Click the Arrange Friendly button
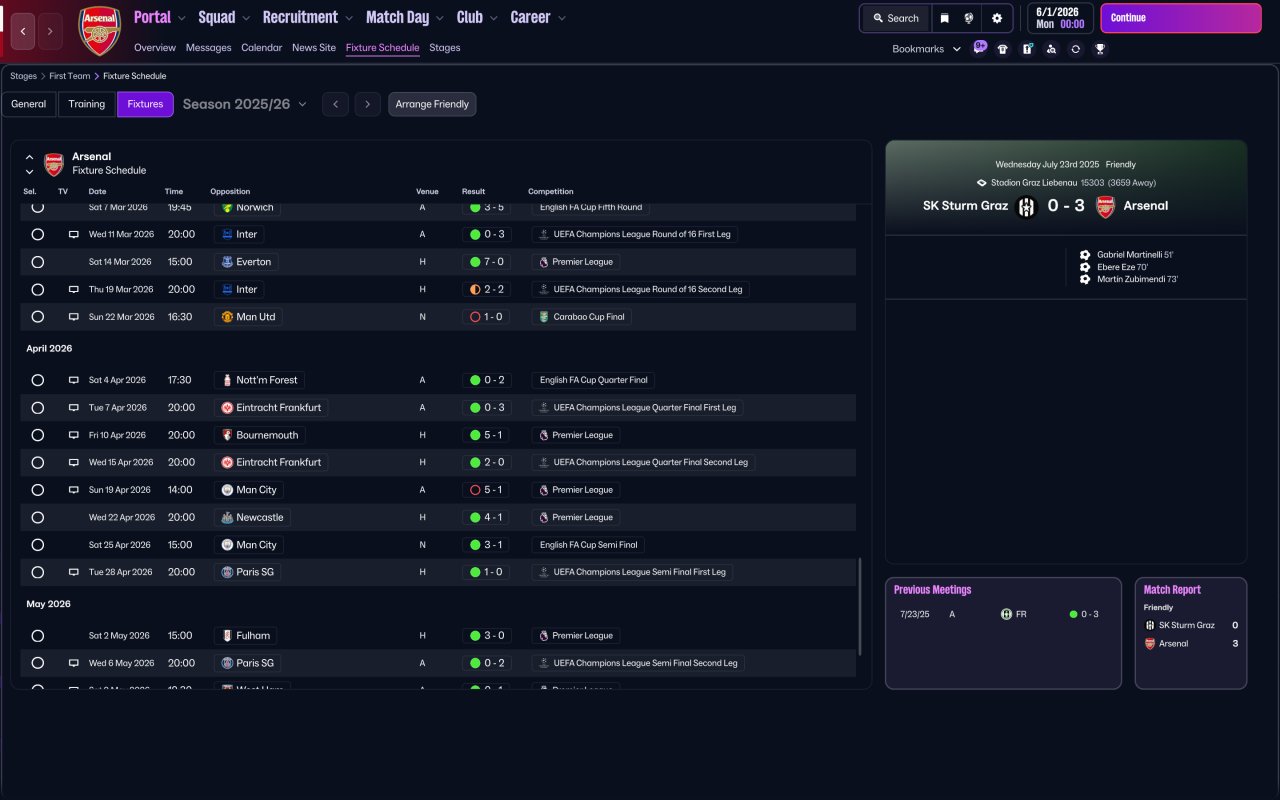Viewport: 1280px width, 800px height. (x=432, y=104)
